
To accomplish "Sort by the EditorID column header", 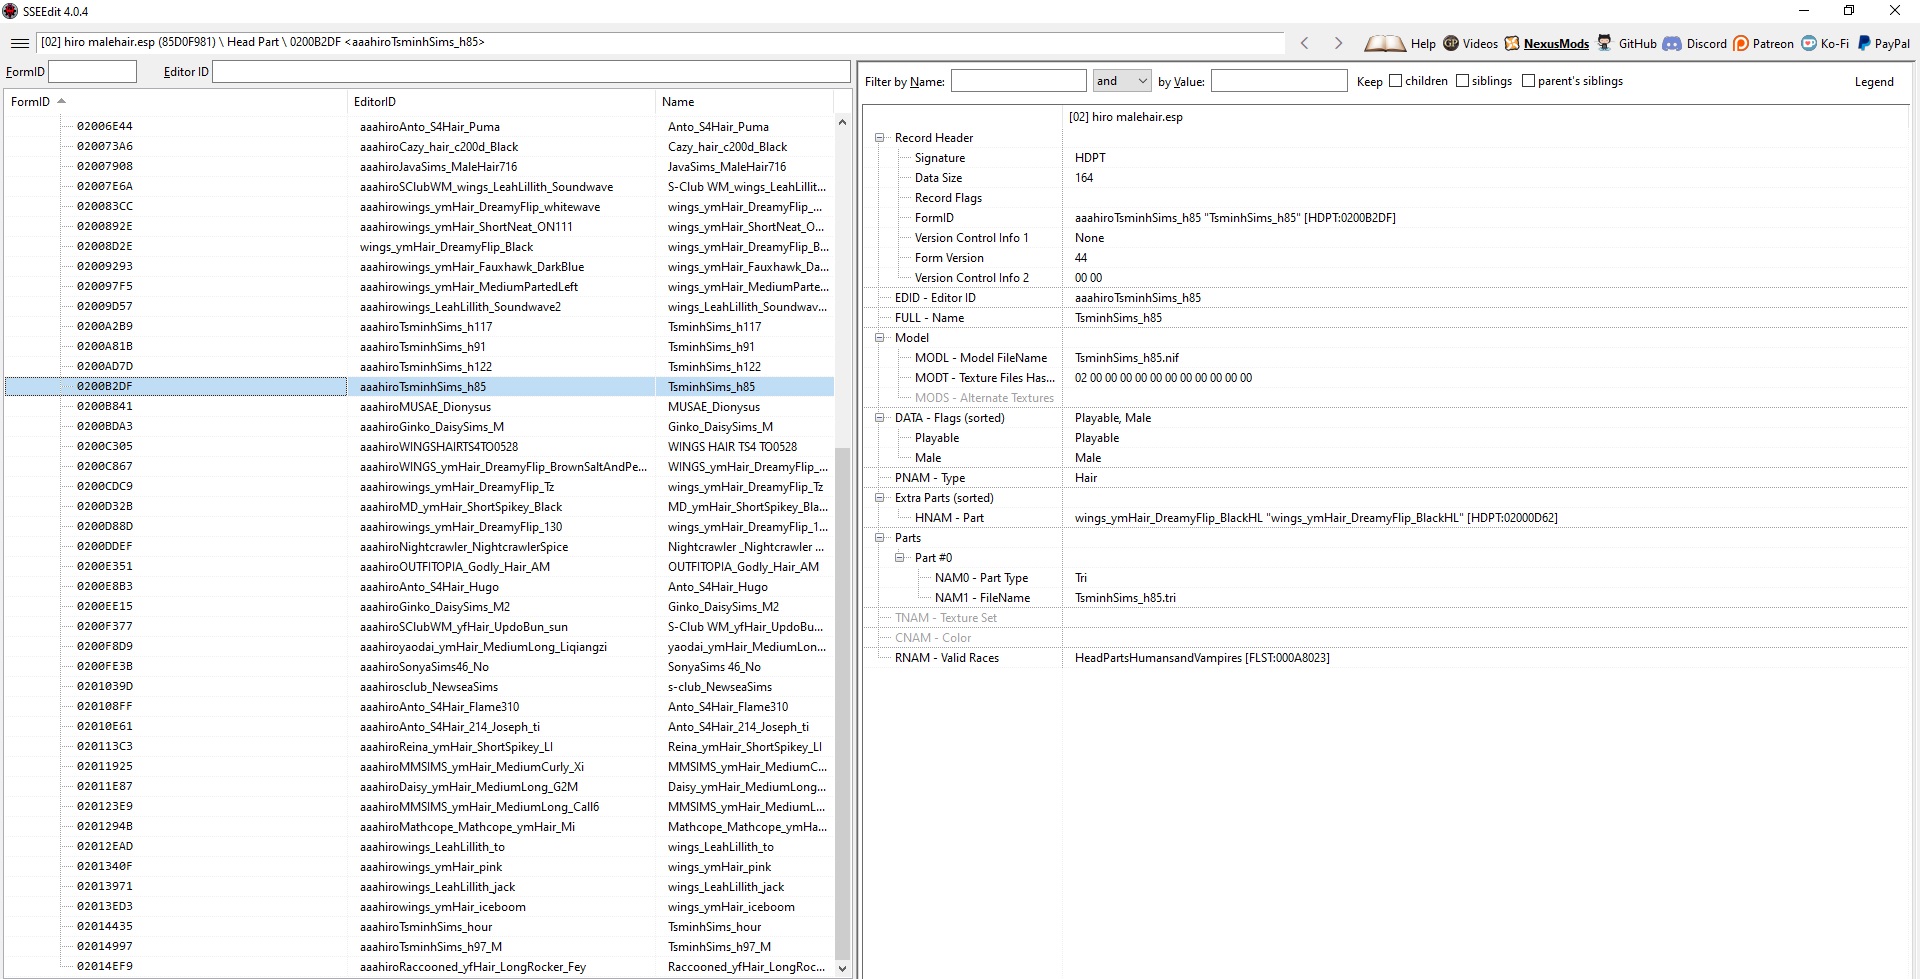I will pos(501,102).
